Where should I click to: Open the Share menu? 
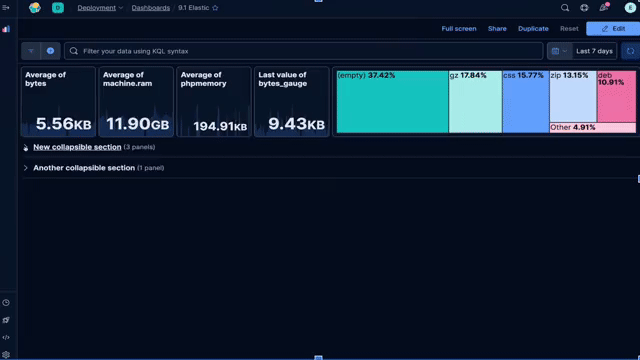(x=497, y=29)
